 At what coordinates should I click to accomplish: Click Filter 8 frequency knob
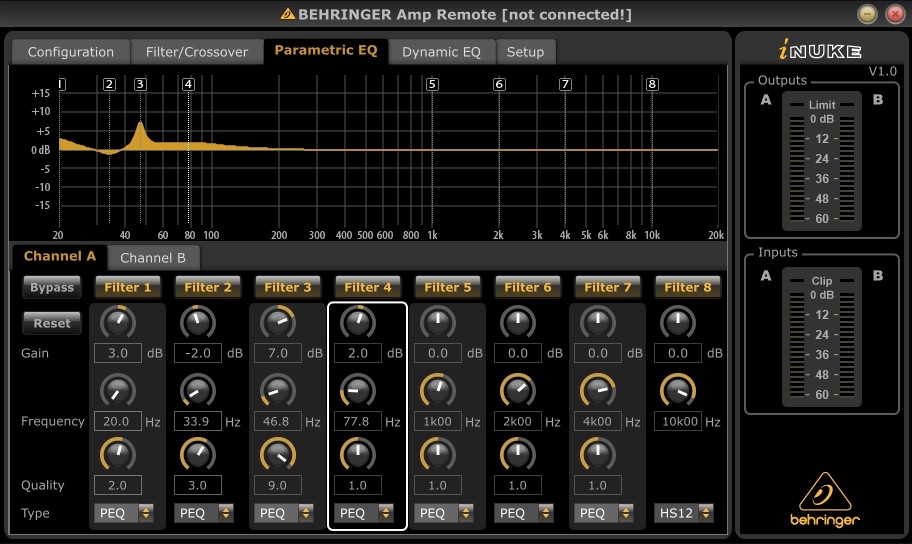(x=678, y=390)
